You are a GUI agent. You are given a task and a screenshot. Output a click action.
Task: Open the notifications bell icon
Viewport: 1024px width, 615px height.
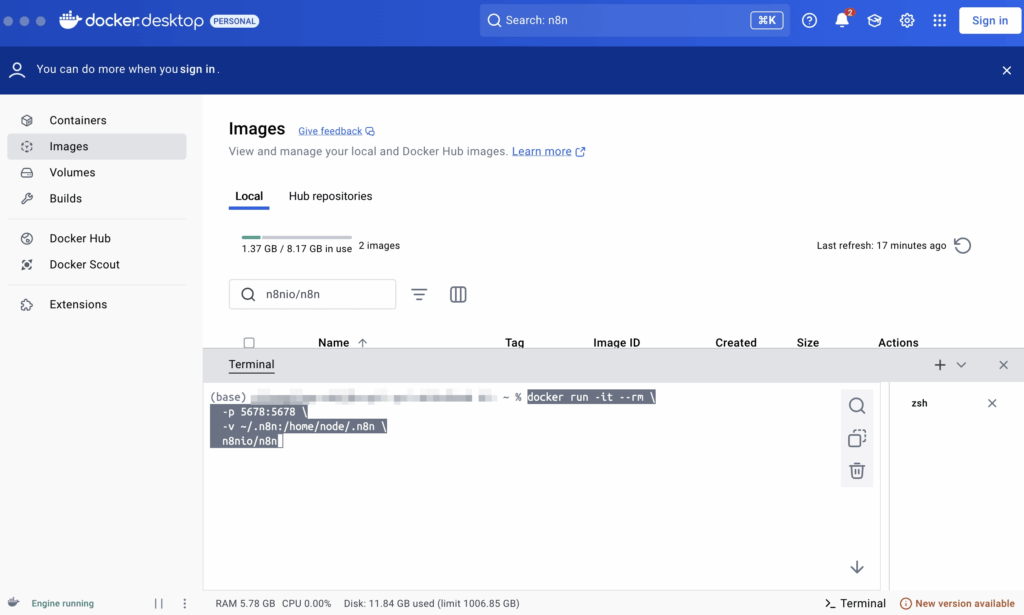pos(842,20)
